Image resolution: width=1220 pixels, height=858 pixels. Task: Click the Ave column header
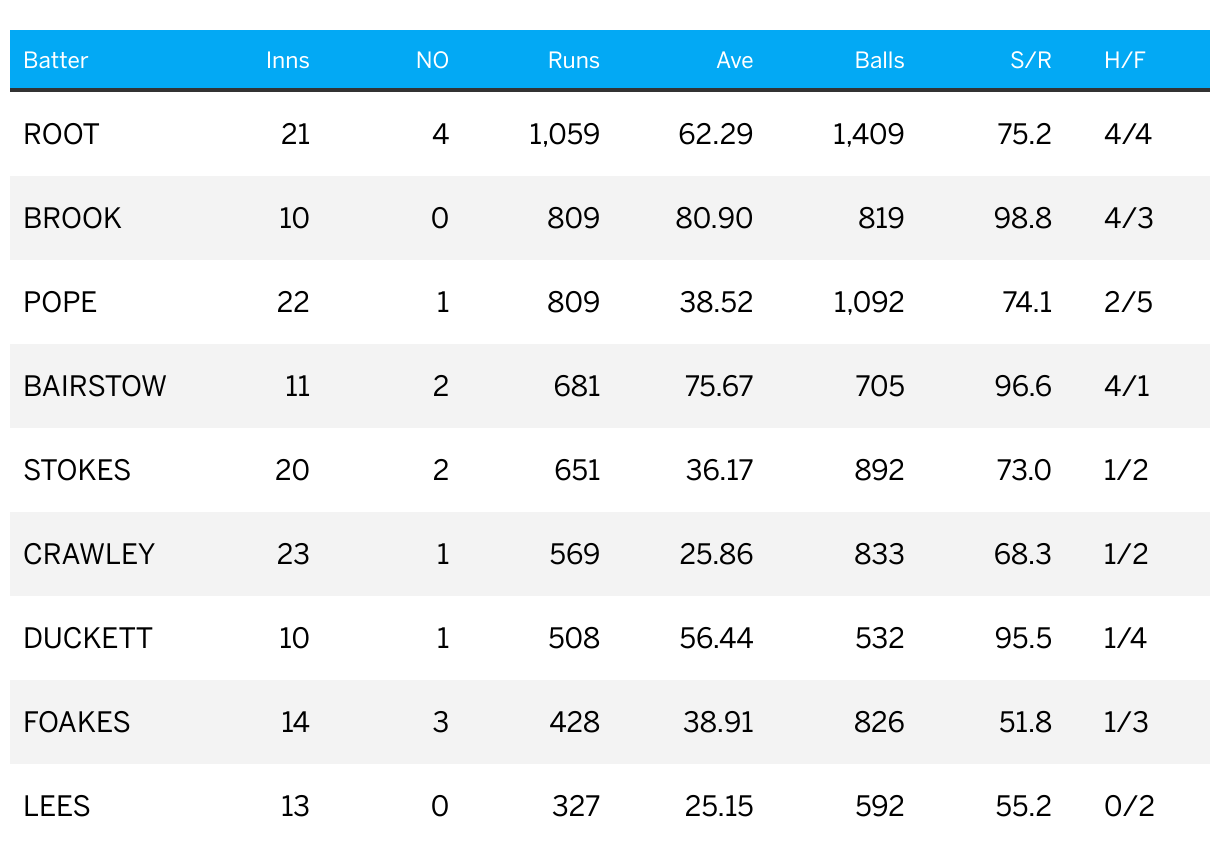pos(735,60)
